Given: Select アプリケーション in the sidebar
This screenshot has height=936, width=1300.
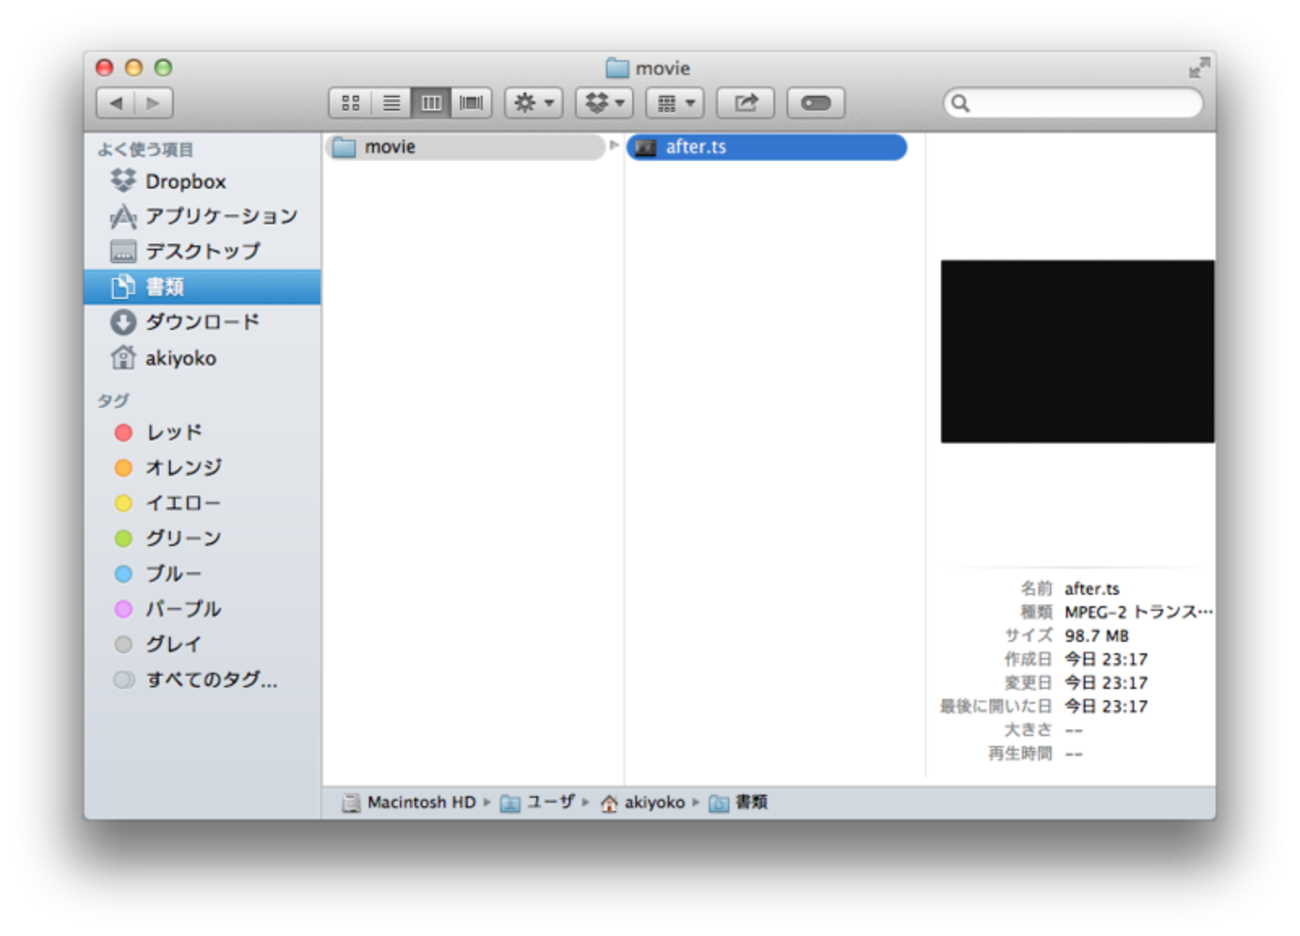Looking at the screenshot, I should 220,216.
